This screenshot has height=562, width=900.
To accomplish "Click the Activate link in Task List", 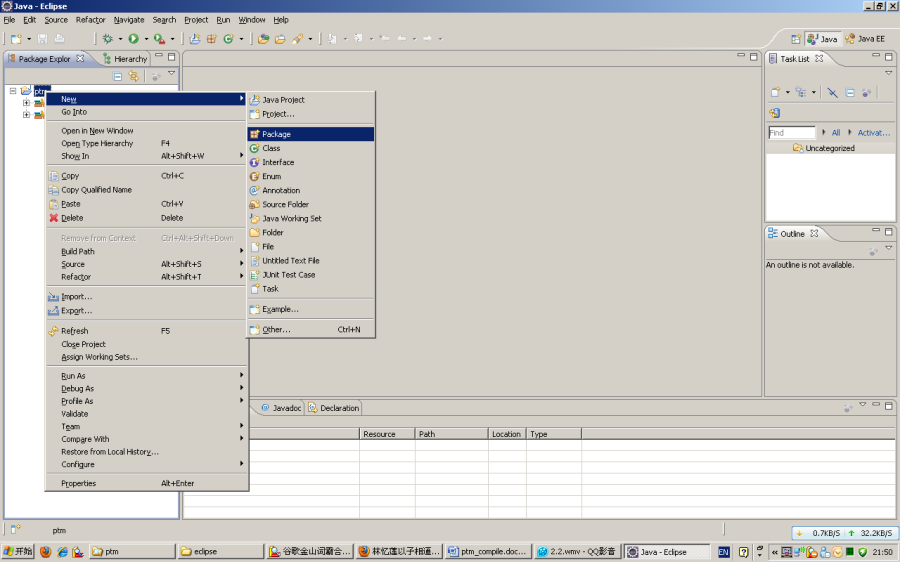I will (874, 133).
